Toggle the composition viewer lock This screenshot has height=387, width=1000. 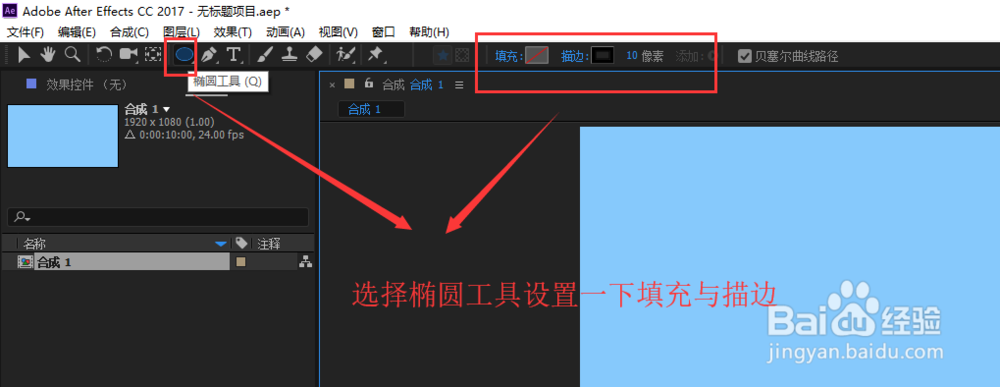pyautogui.click(x=368, y=83)
